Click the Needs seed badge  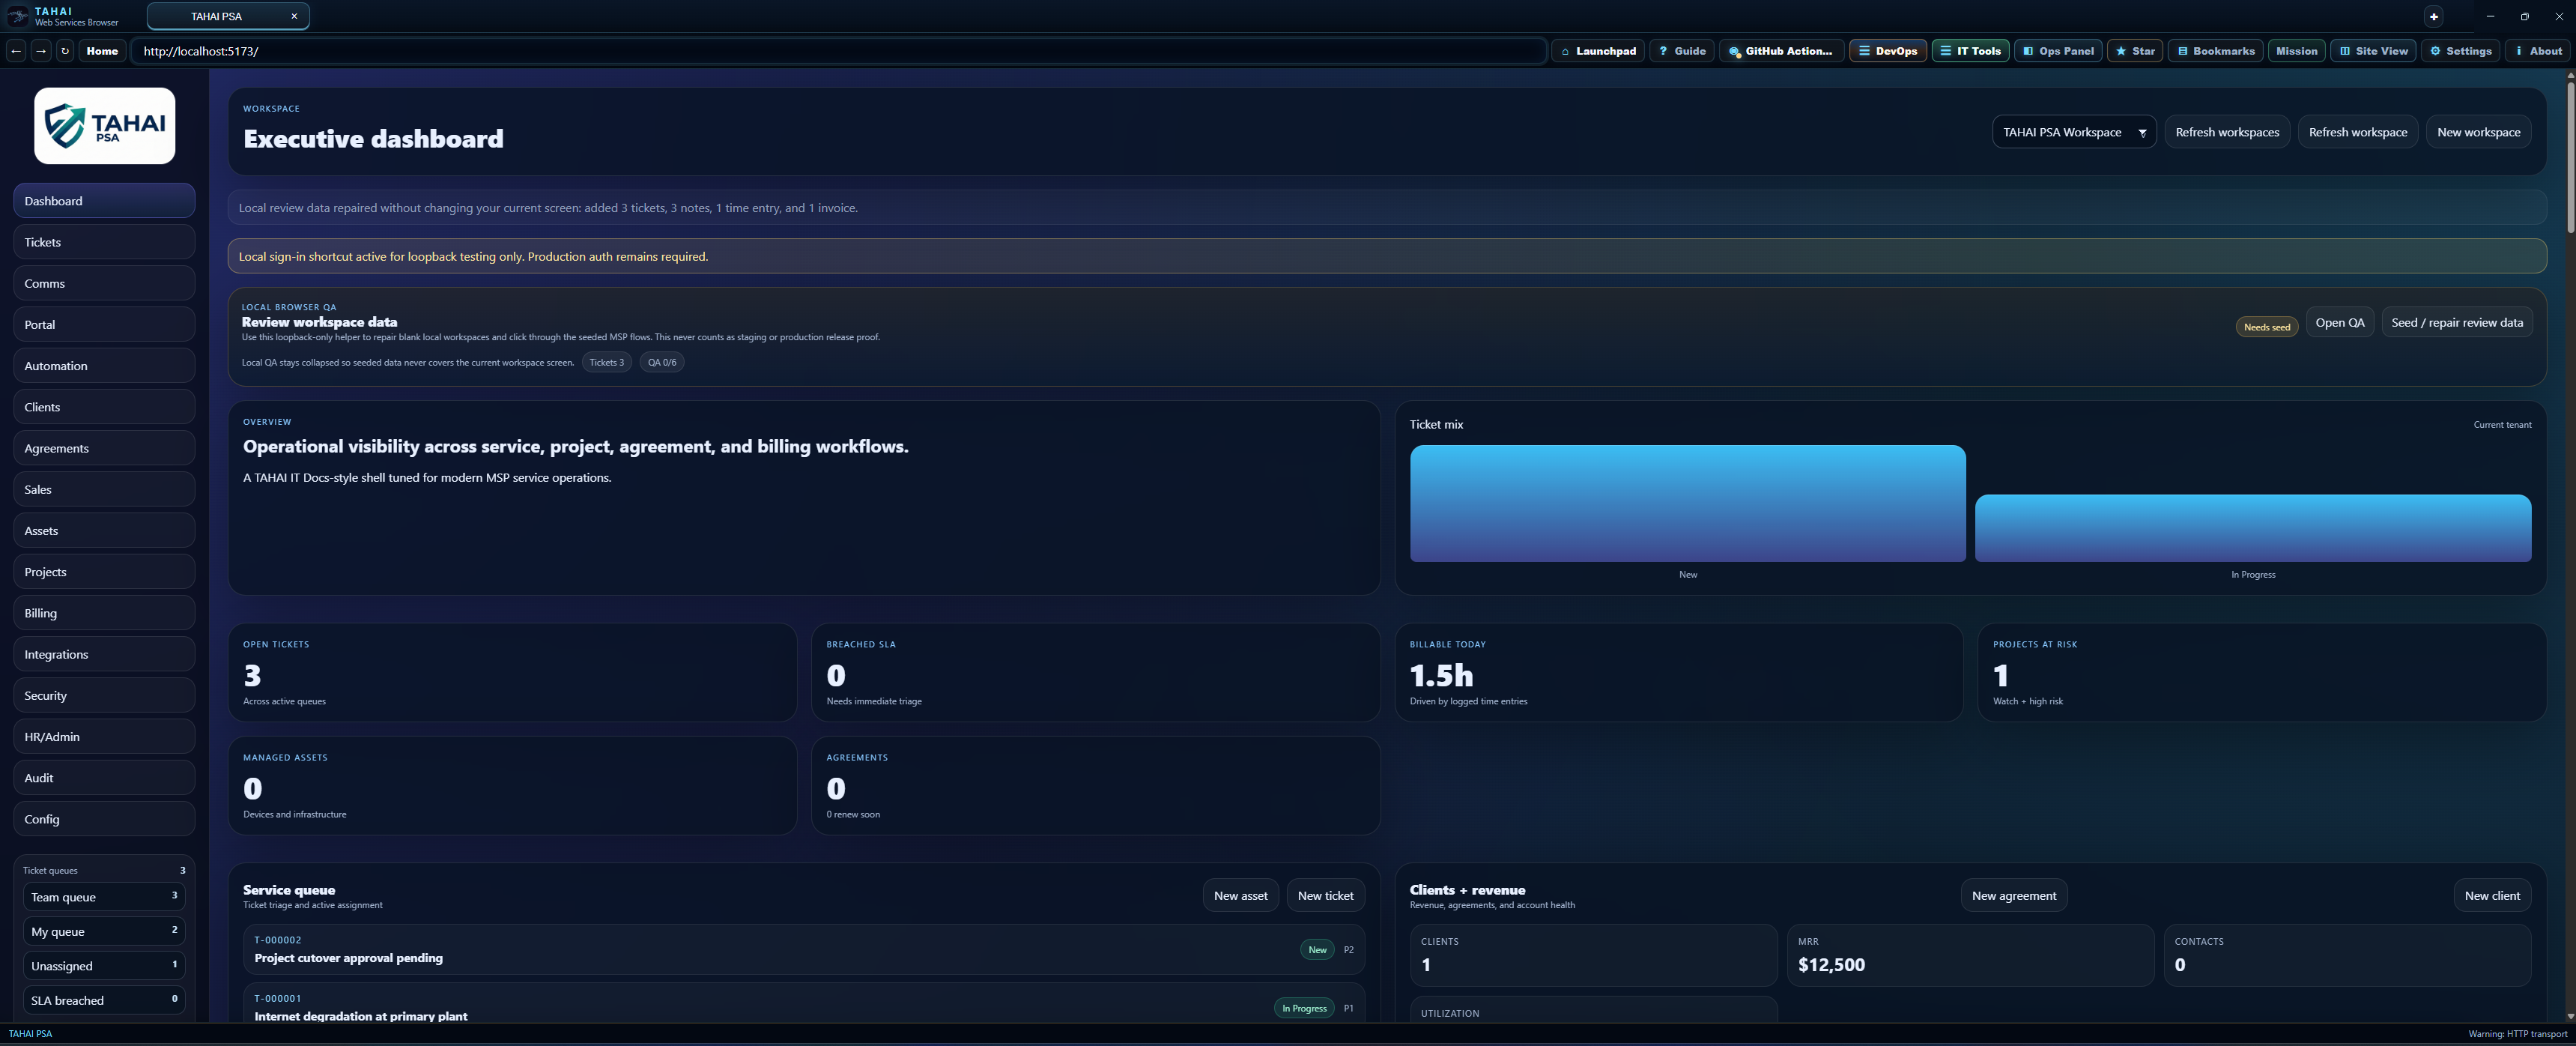pyautogui.click(x=2266, y=327)
